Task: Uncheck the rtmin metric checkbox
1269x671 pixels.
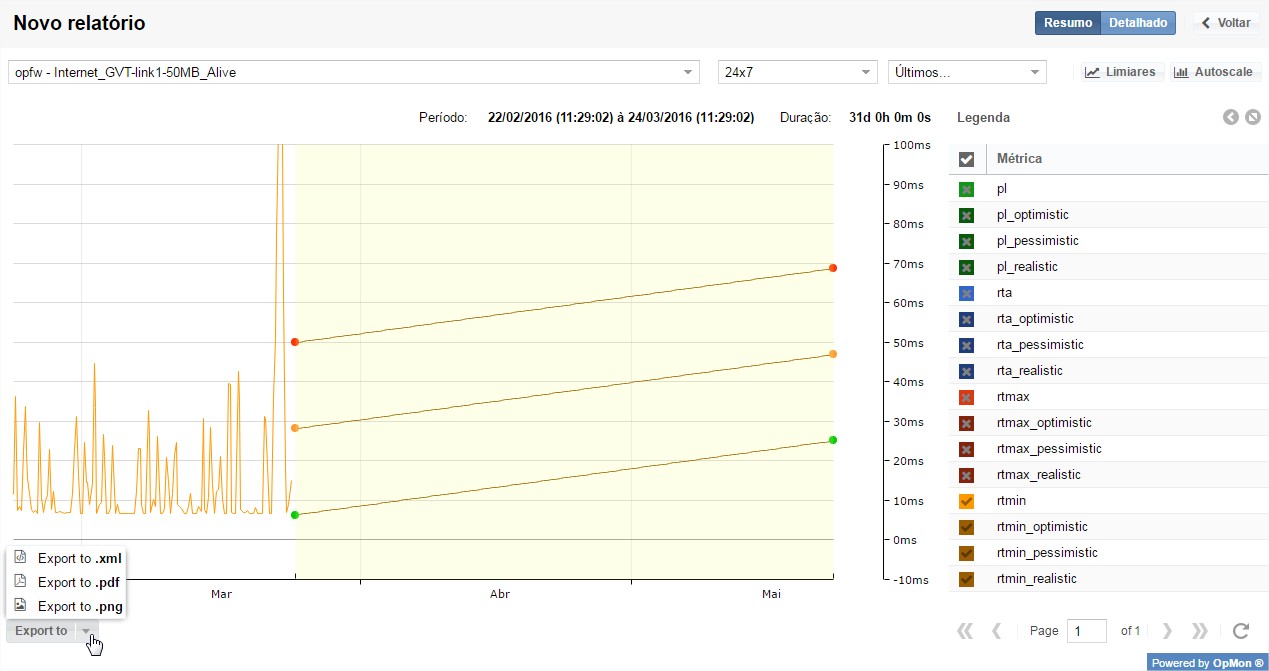Action: pos(966,501)
